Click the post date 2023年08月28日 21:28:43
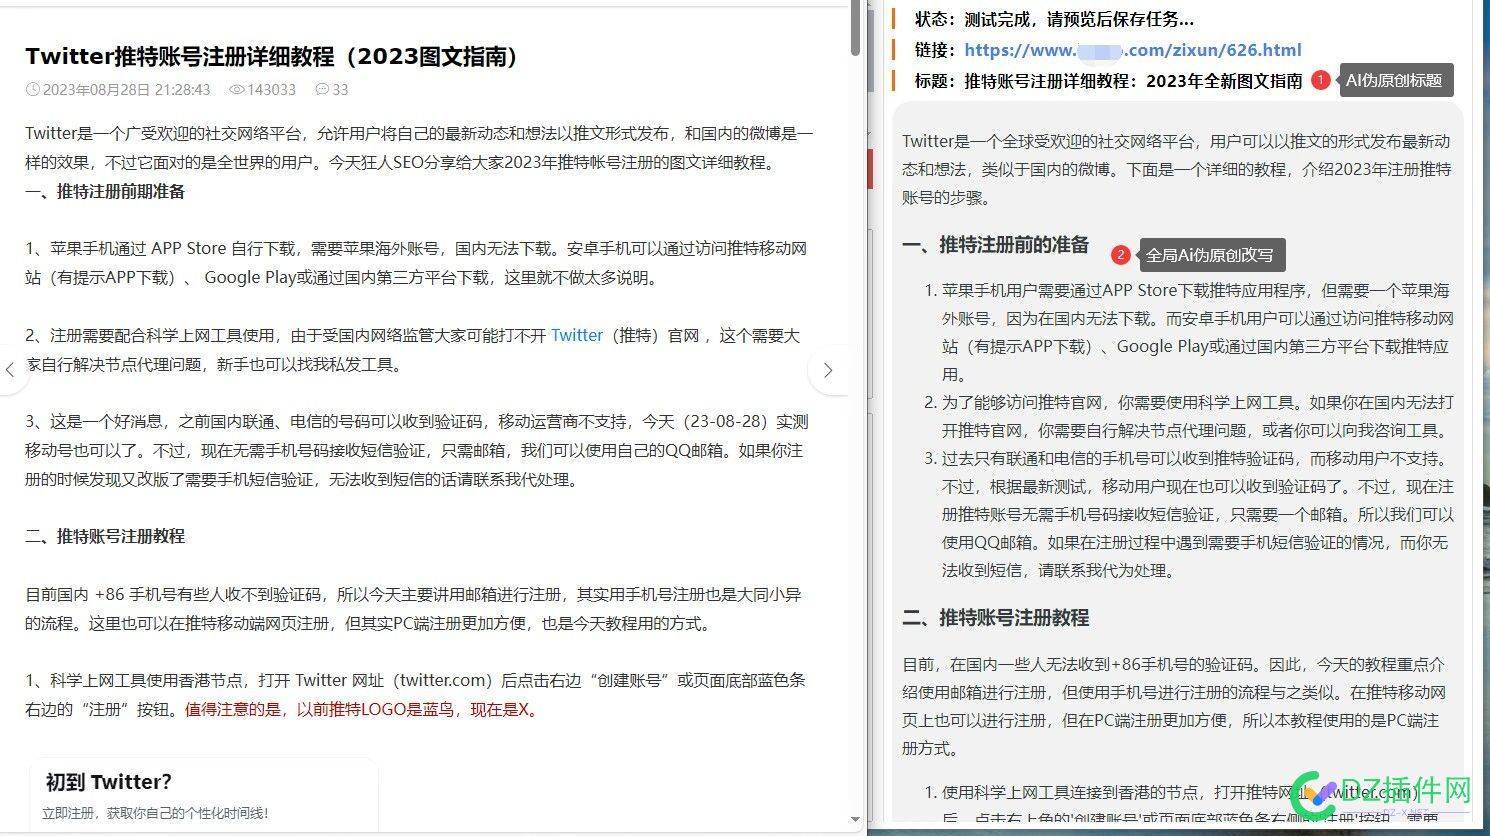Viewport: 1490px width, 836px height. [x=127, y=90]
